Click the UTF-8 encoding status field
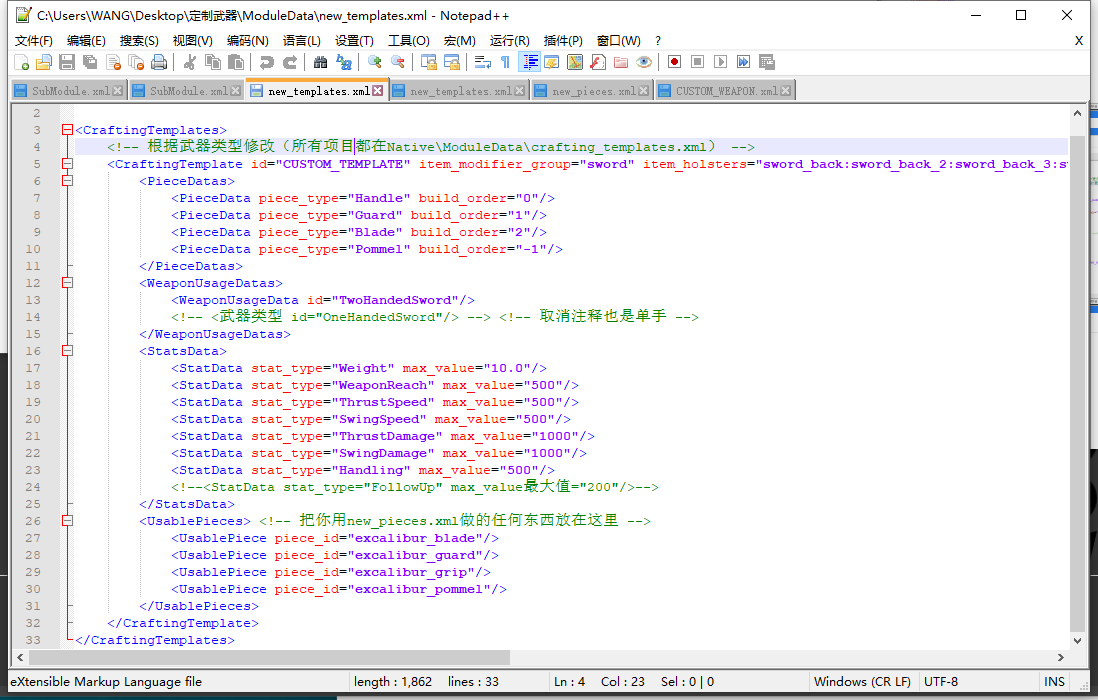The width and height of the screenshot is (1098, 700). 942,681
